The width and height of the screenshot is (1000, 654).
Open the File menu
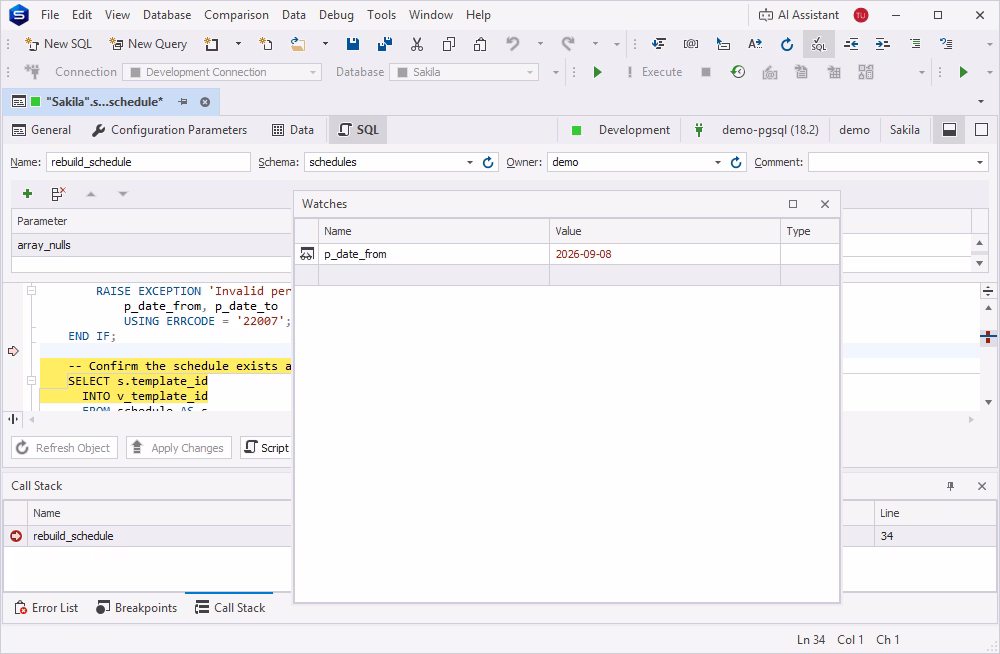50,15
